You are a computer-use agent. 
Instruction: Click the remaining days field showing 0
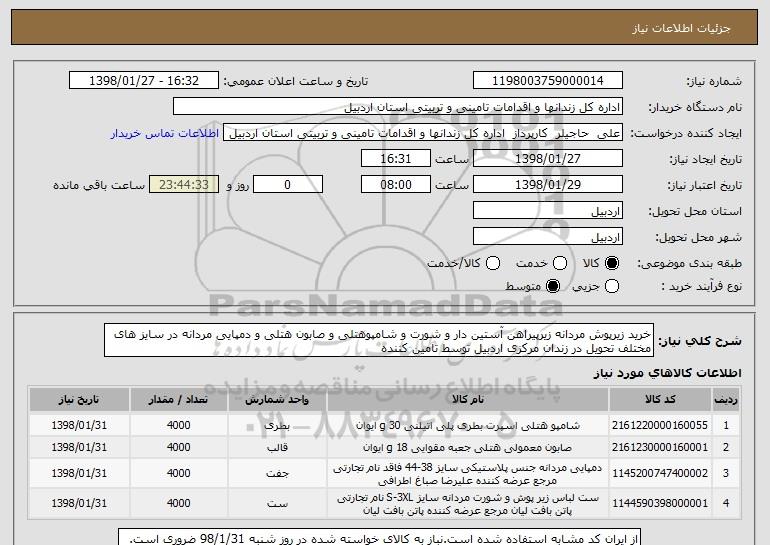(x=288, y=185)
